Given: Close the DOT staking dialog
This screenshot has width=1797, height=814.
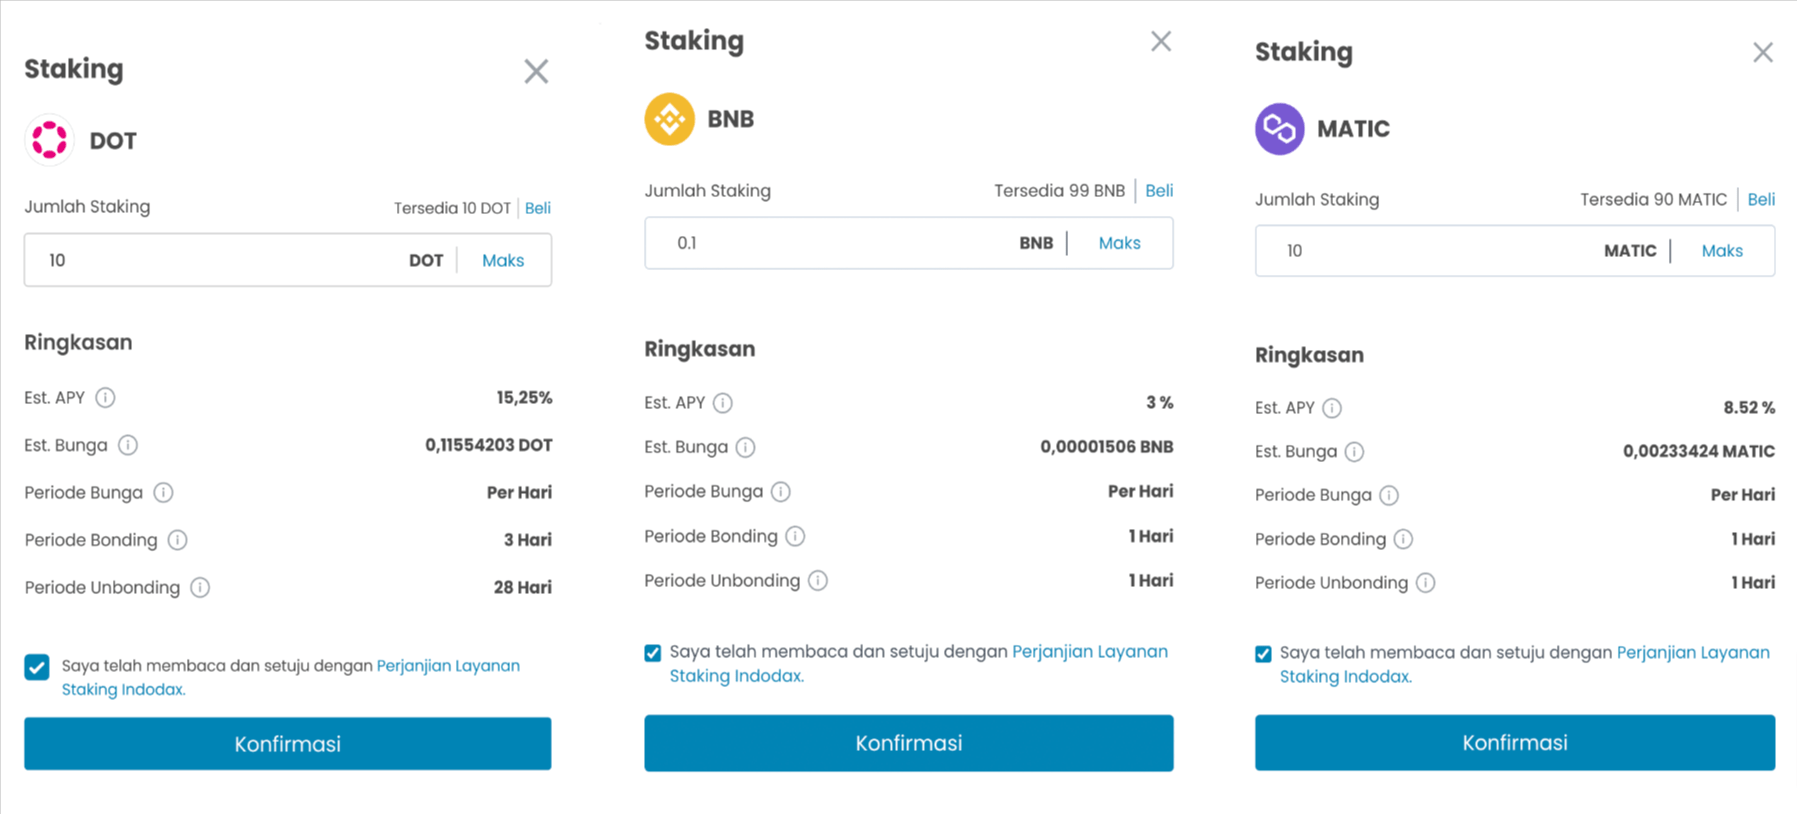Looking at the screenshot, I should [536, 71].
